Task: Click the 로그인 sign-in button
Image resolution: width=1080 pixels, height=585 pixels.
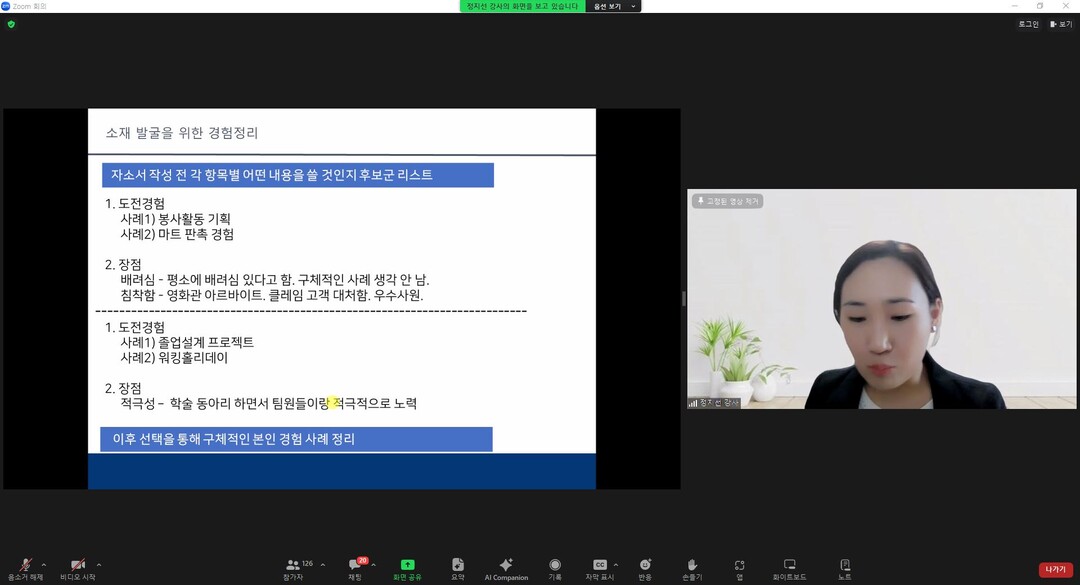Action: 1028,24
